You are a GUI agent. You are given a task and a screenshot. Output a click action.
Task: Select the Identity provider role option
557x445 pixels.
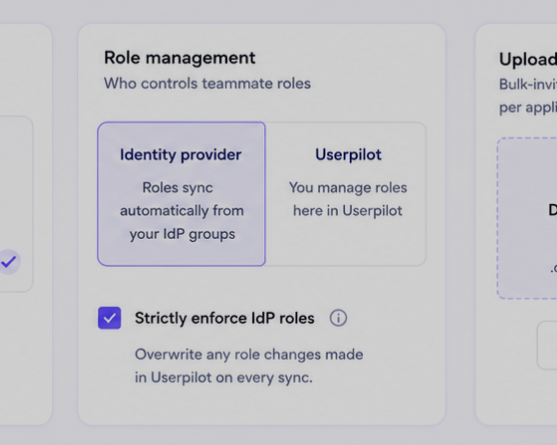[x=182, y=194]
